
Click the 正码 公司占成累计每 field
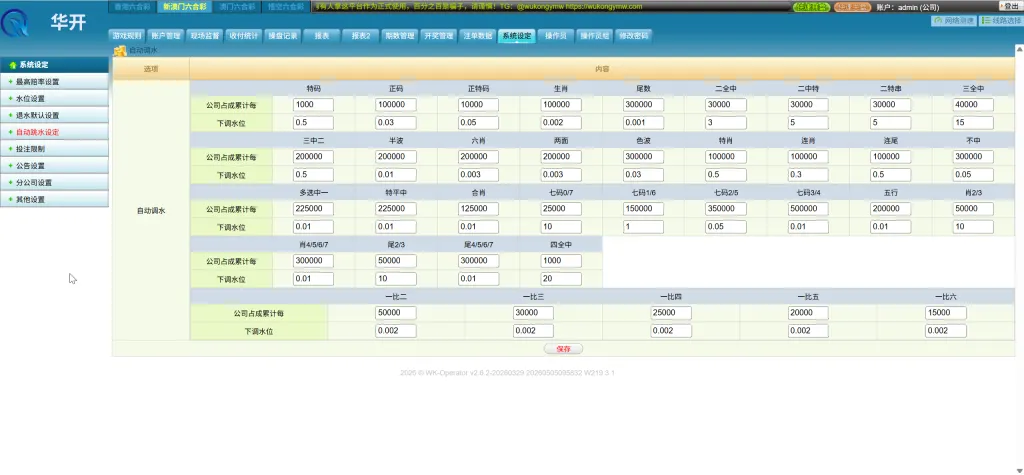pyautogui.click(x=396, y=105)
